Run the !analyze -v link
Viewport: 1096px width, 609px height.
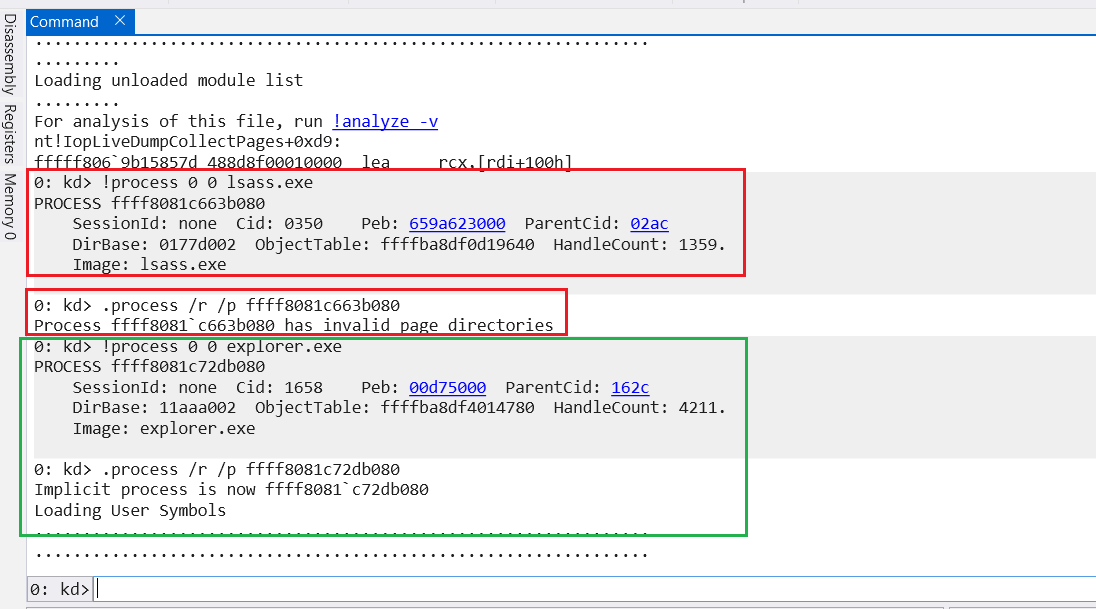[385, 121]
